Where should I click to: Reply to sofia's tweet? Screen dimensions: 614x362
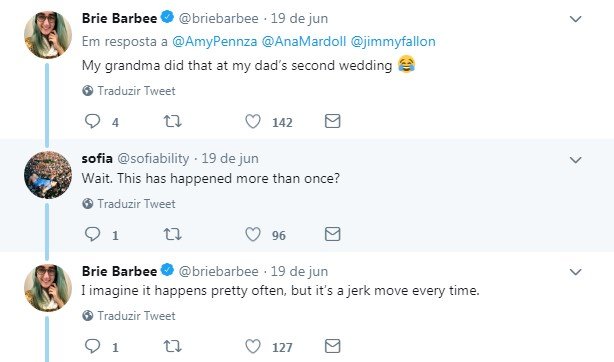(93, 234)
